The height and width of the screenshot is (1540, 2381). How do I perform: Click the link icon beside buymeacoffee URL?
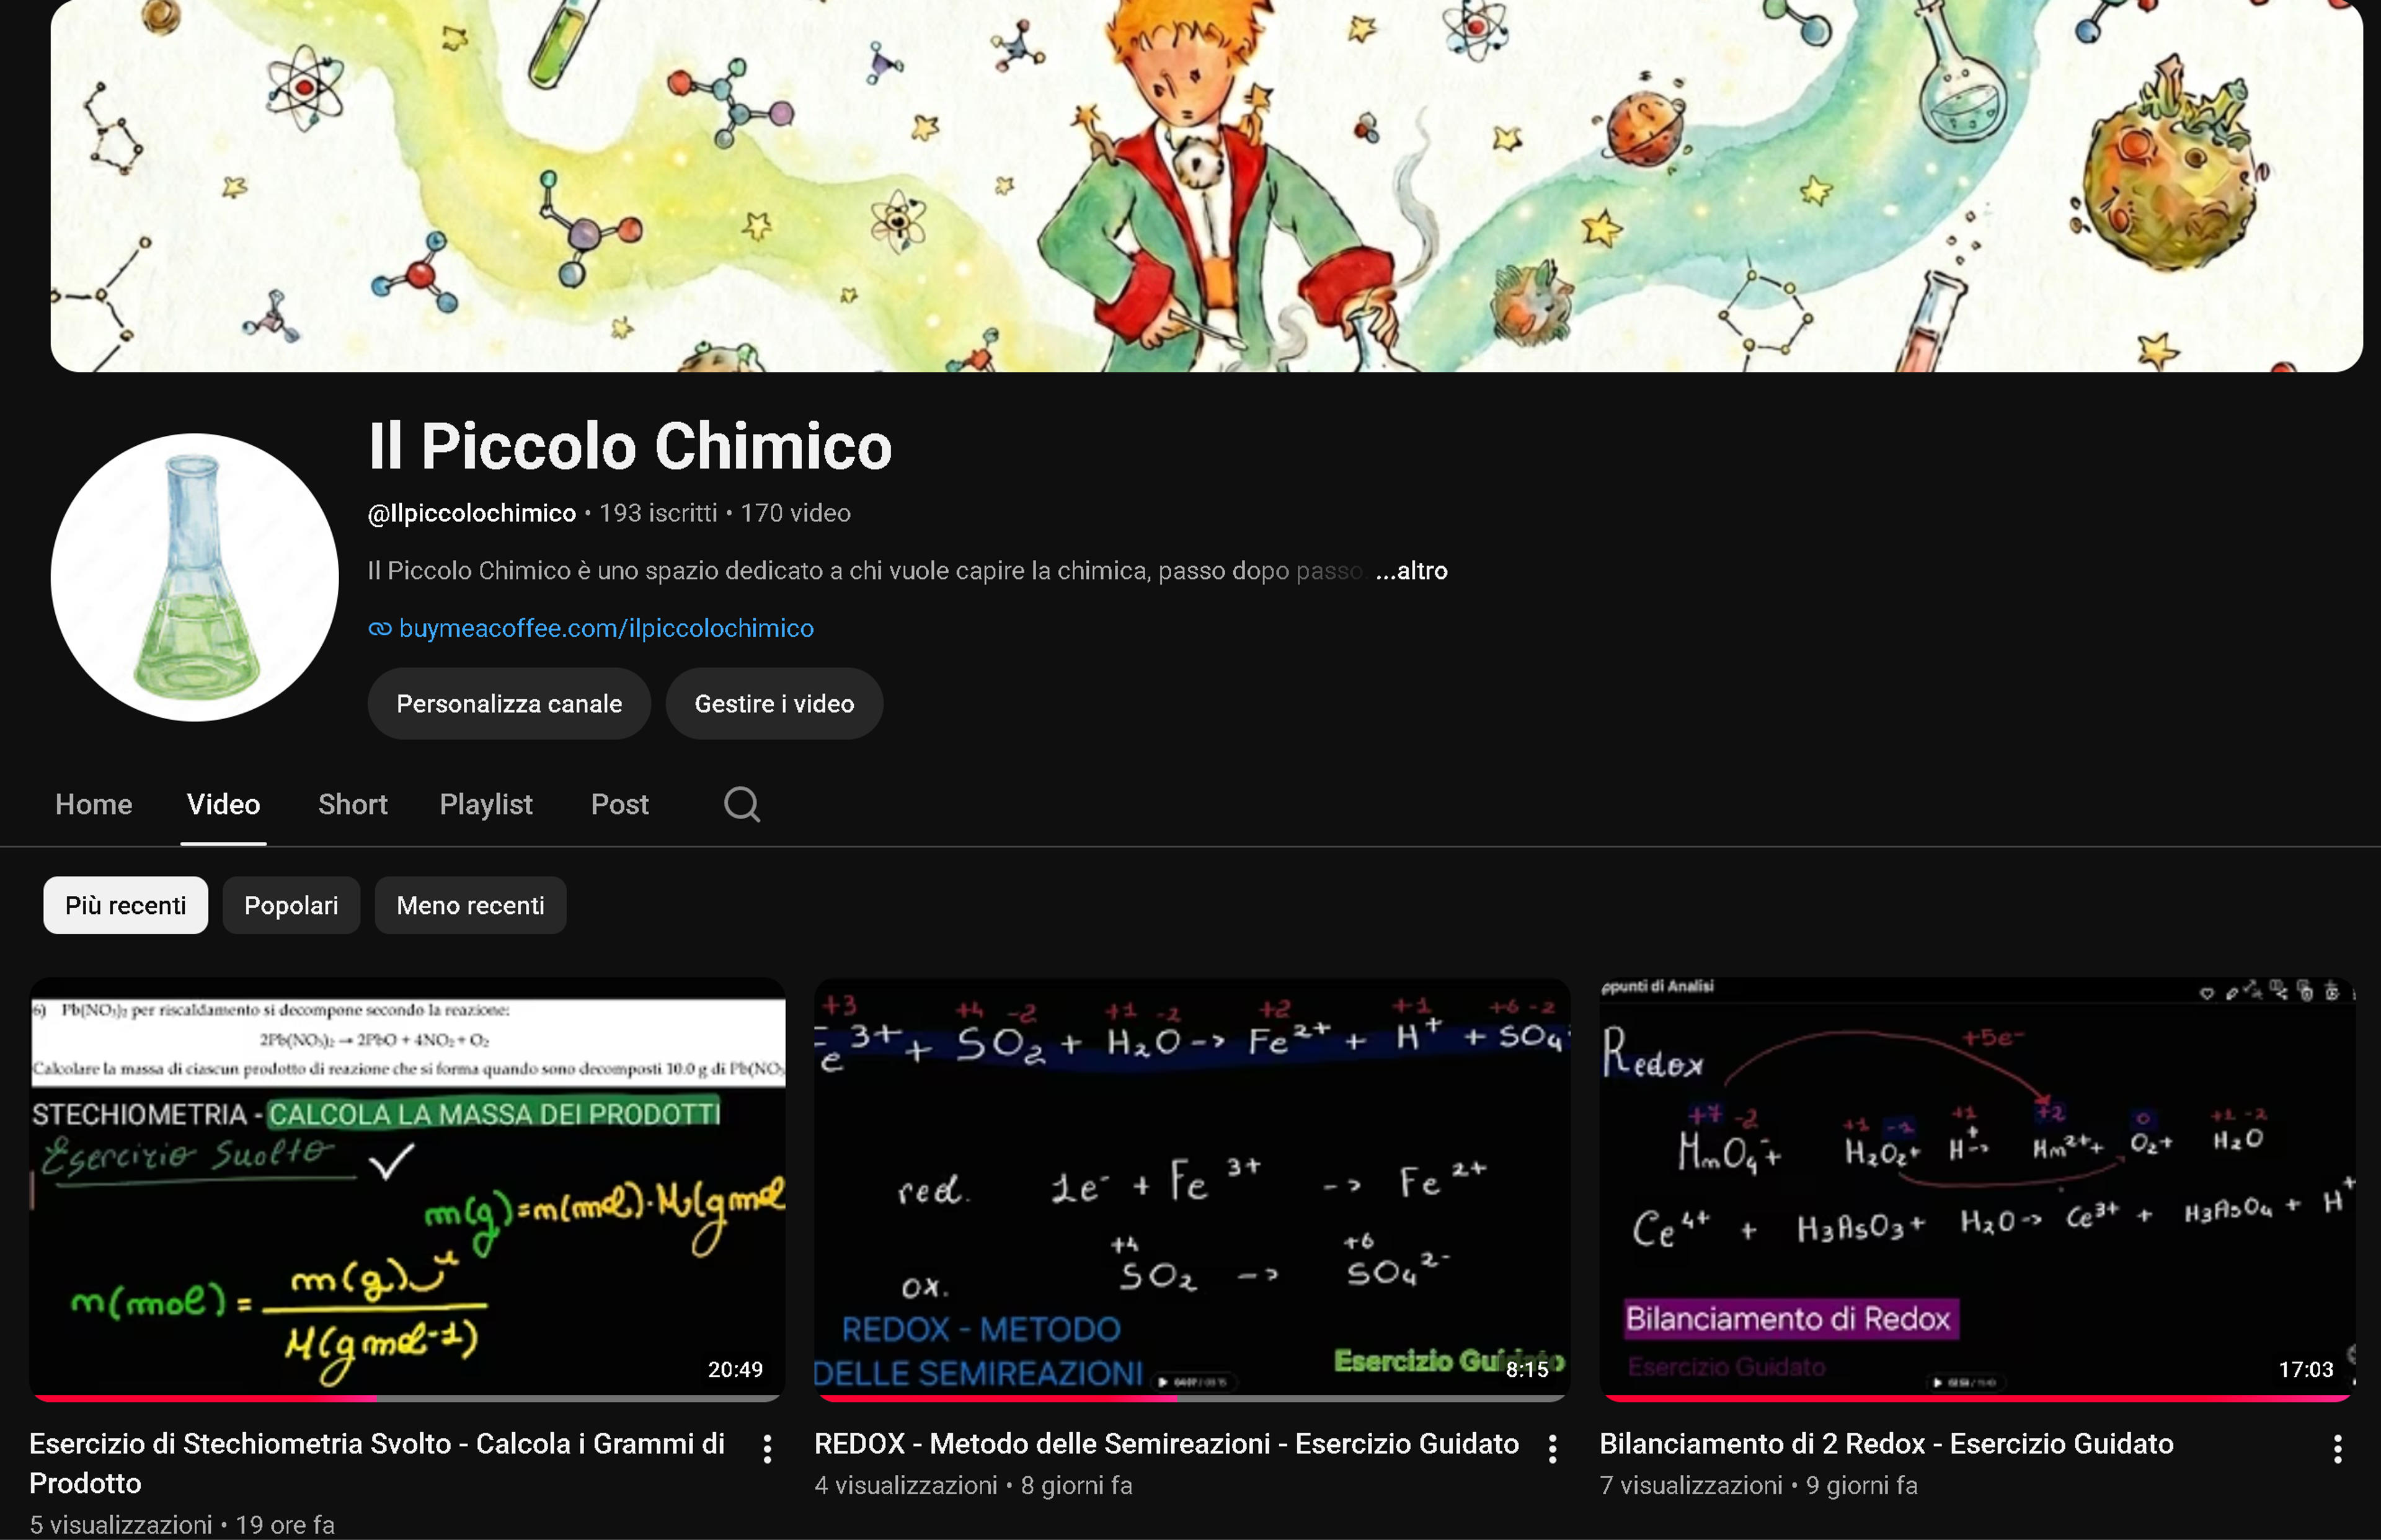click(x=379, y=629)
